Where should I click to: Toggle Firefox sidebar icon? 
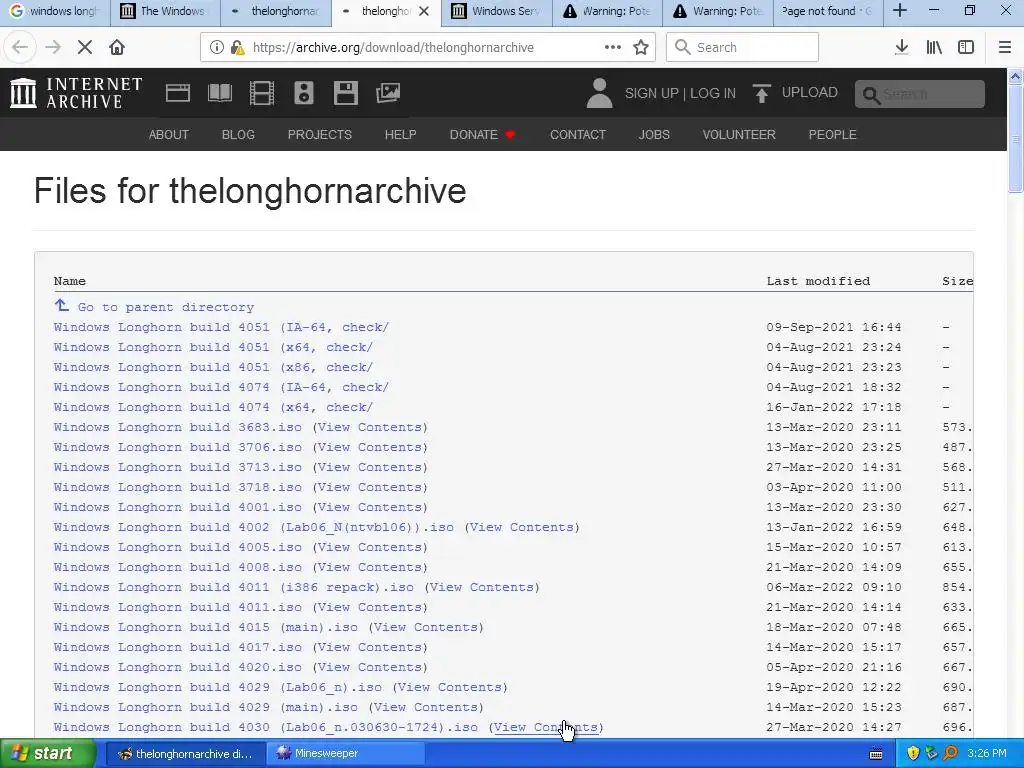[x=966, y=47]
